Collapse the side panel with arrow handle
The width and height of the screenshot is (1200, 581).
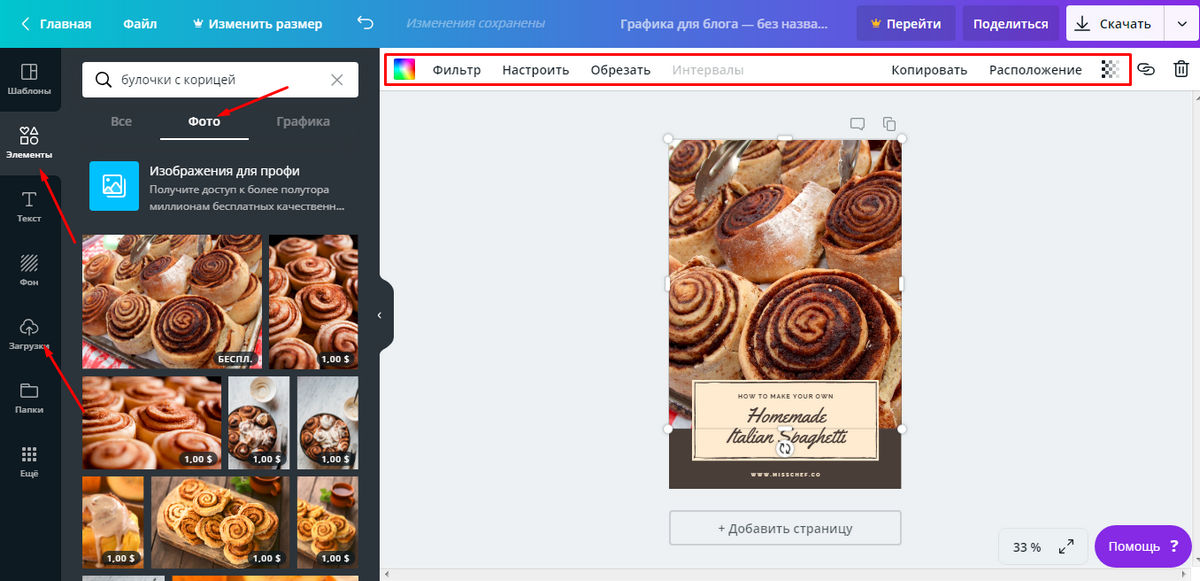pyautogui.click(x=380, y=315)
